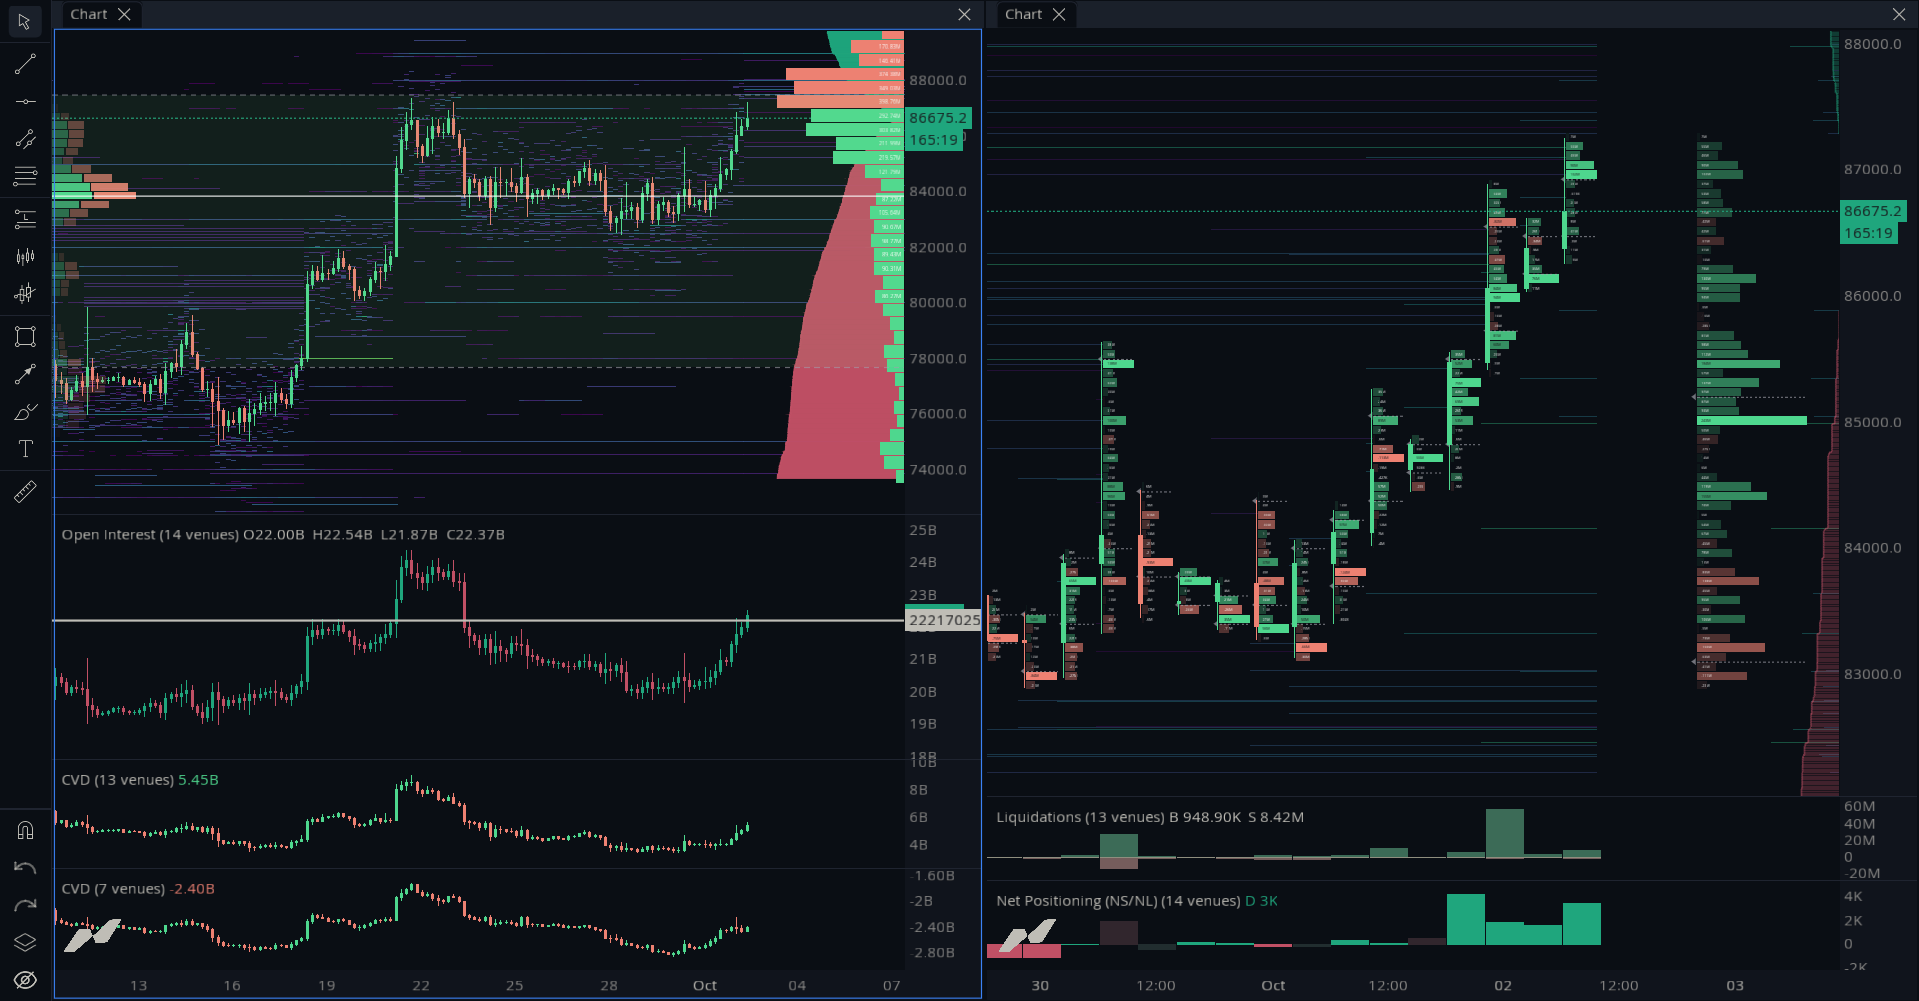1919x1001 pixels.
Task: Select the rectangle shape tool
Action: coord(25,336)
